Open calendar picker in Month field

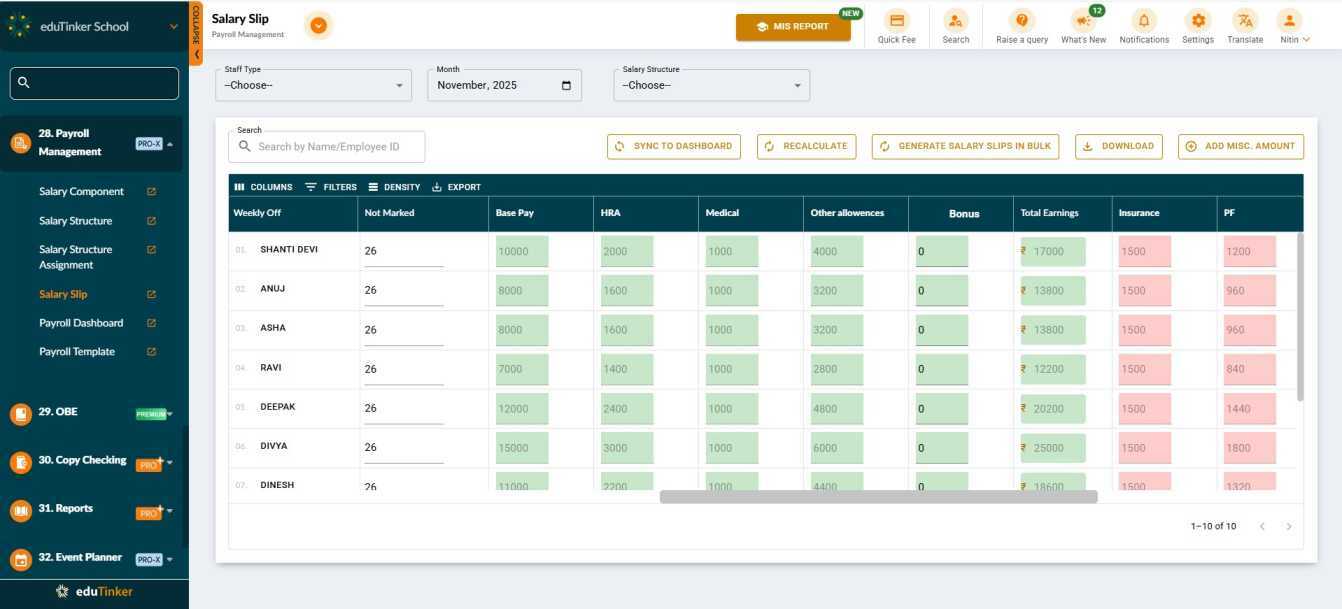pyautogui.click(x=566, y=86)
